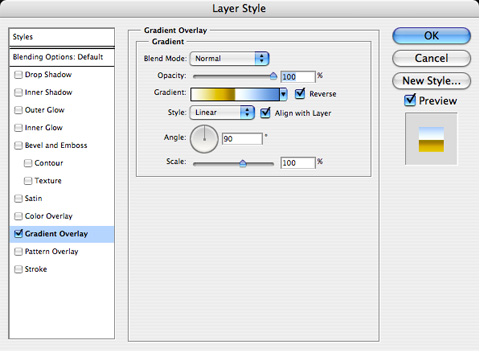Click the Angle dial control
The width and height of the screenshot is (480, 360).
[x=204, y=139]
